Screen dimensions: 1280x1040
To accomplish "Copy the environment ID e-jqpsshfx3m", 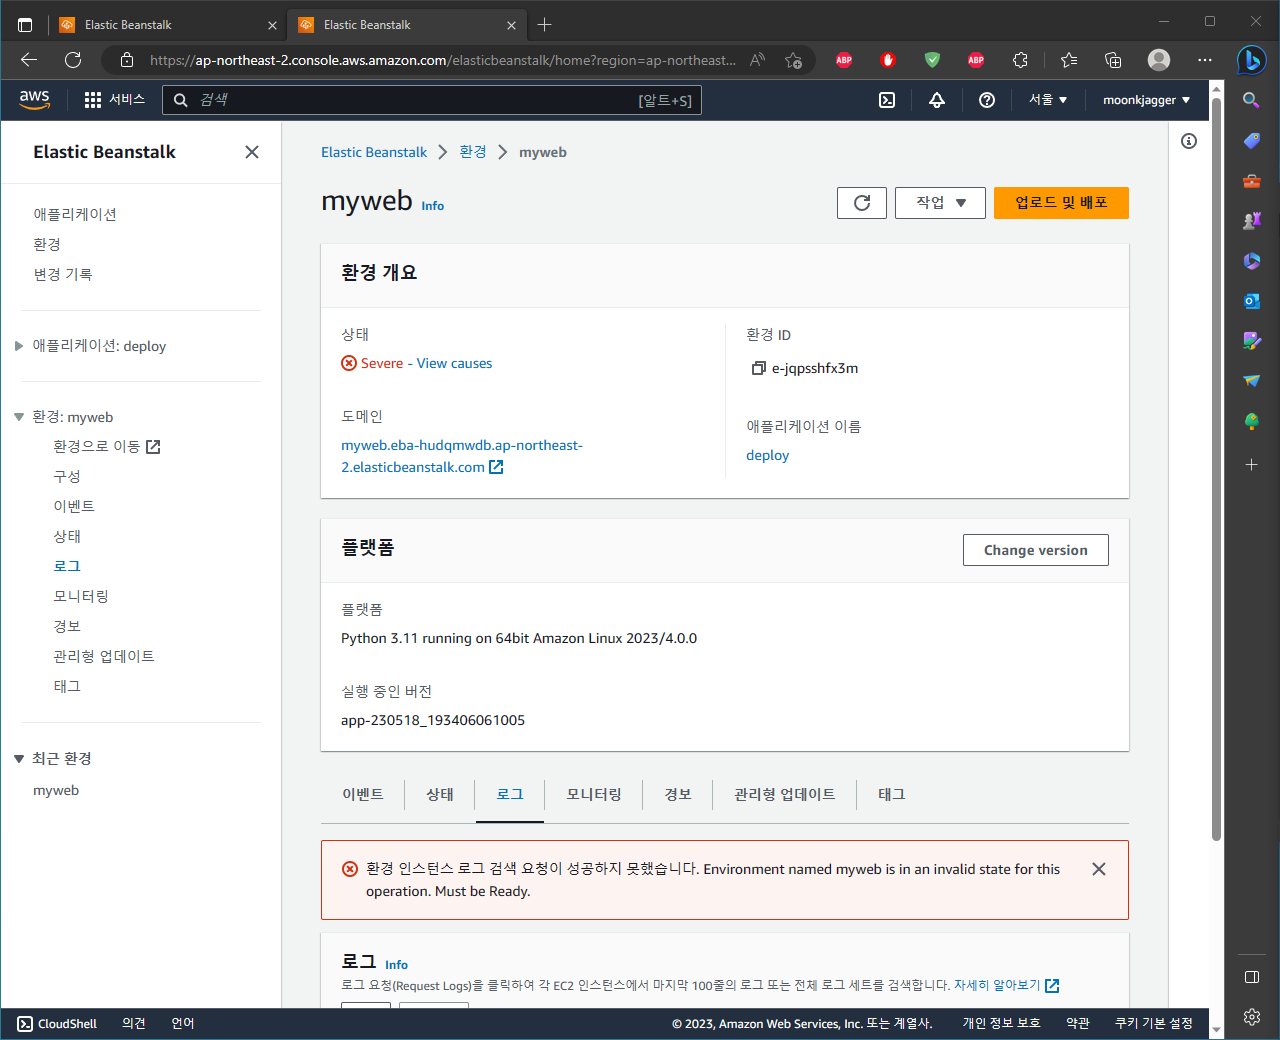I will click(x=758, y=368).
